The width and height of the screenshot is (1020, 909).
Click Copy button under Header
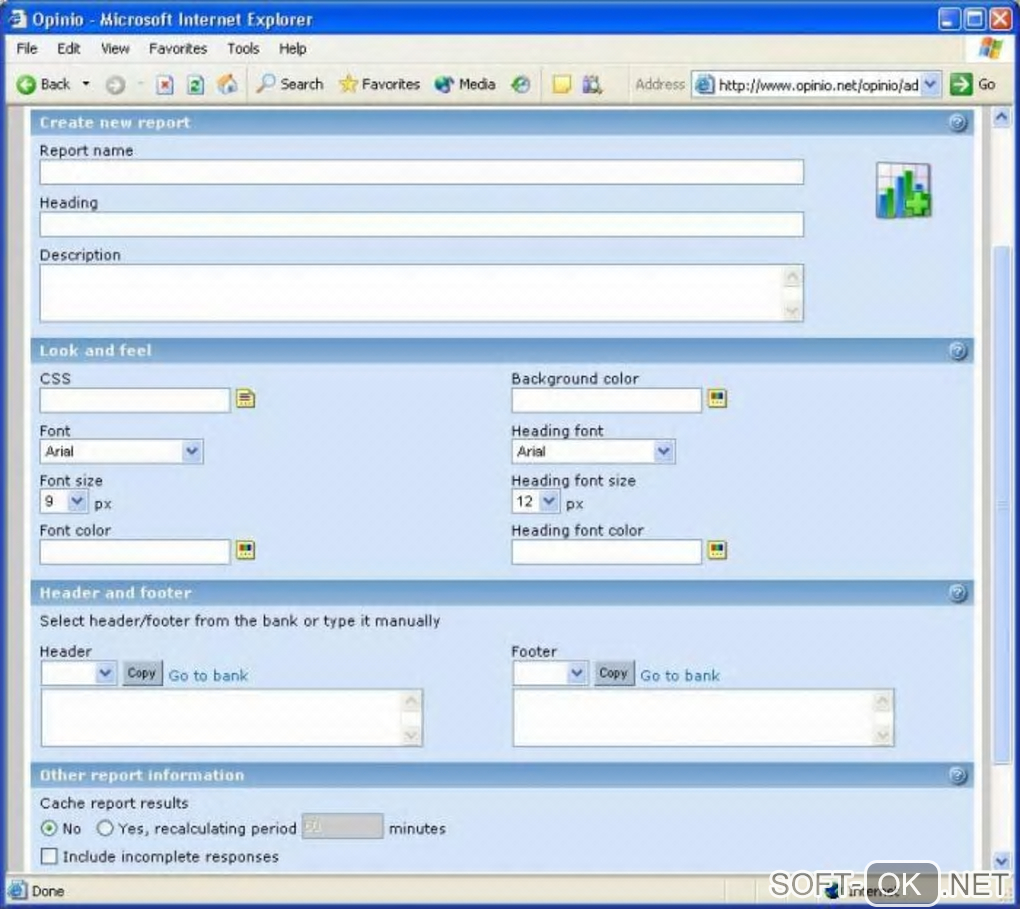click(x=142, y=673)
